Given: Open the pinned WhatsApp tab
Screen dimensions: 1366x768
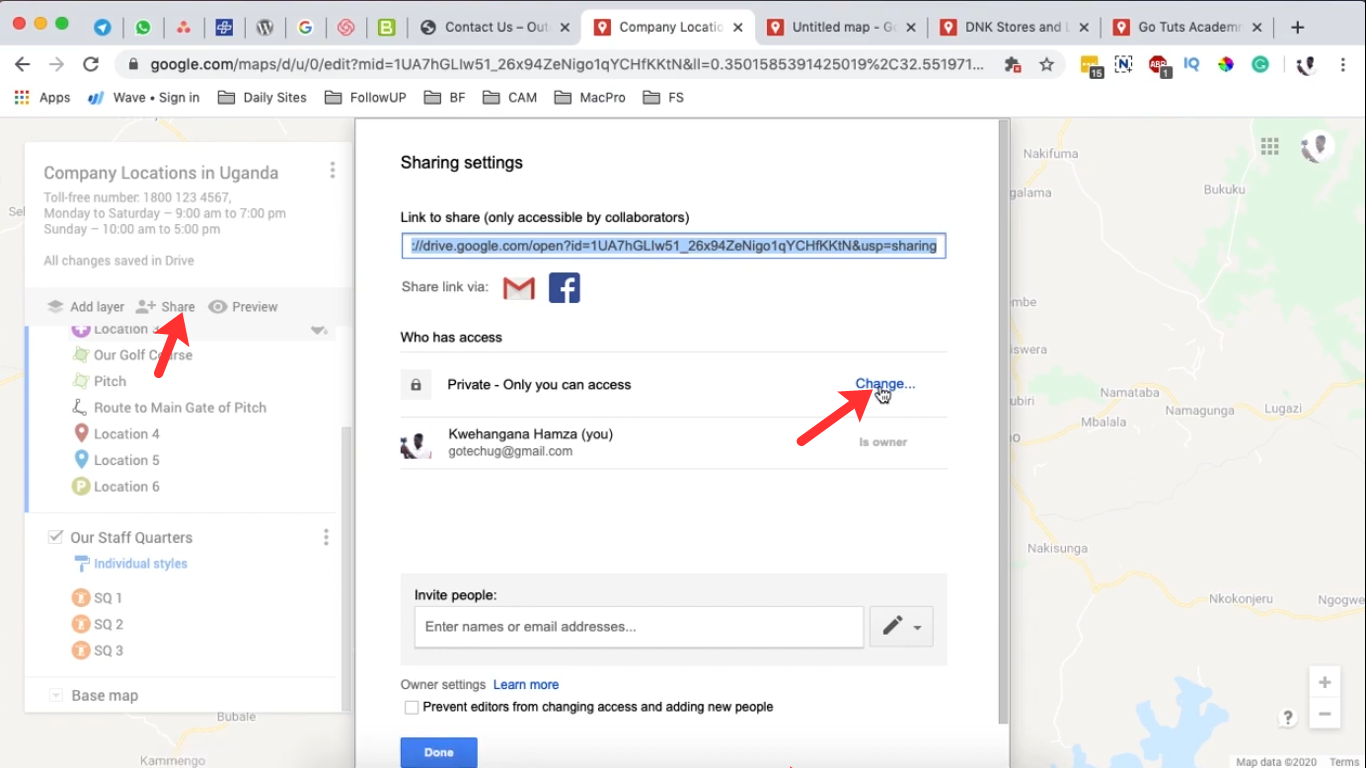Looking at the screenshot, I should pyautogui.click(x=143, y=27).
